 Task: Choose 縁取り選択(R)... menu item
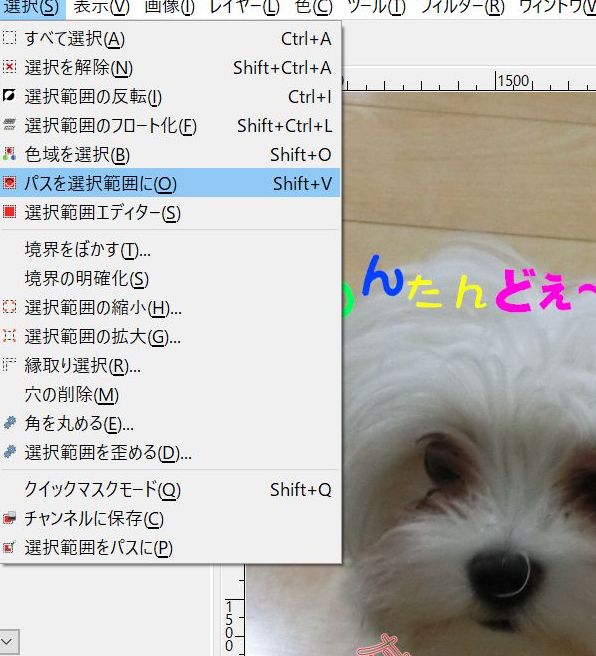click(170, 365)
